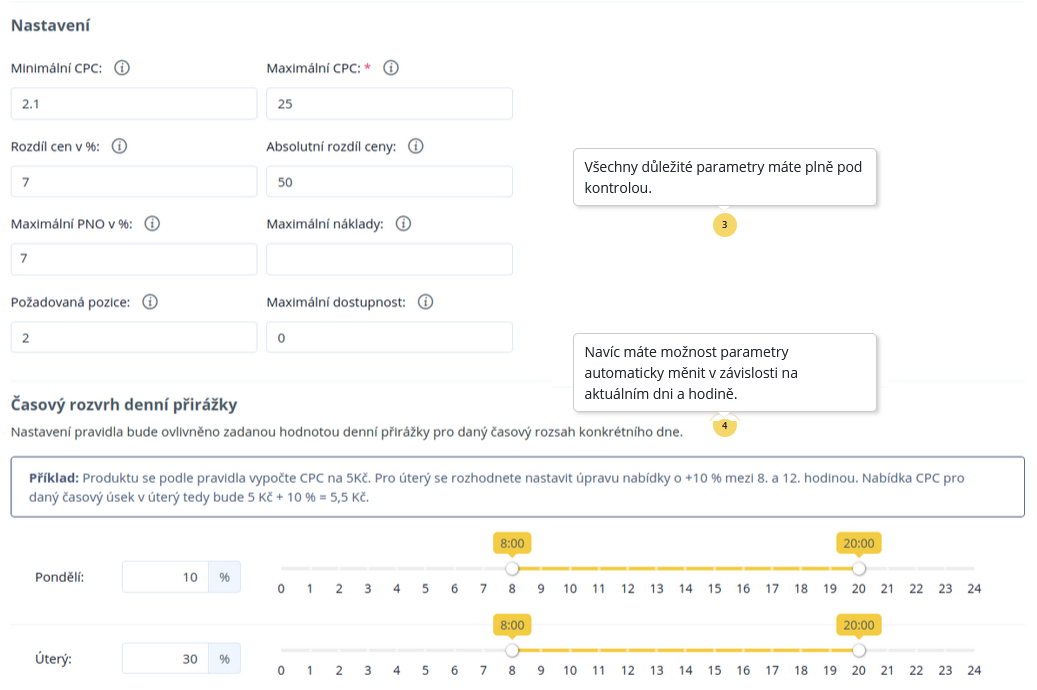Viewport: 1037px width, 690px height.
Task: Click Úterý slider start handle at 8:00
Action: [x=512, y=649]
